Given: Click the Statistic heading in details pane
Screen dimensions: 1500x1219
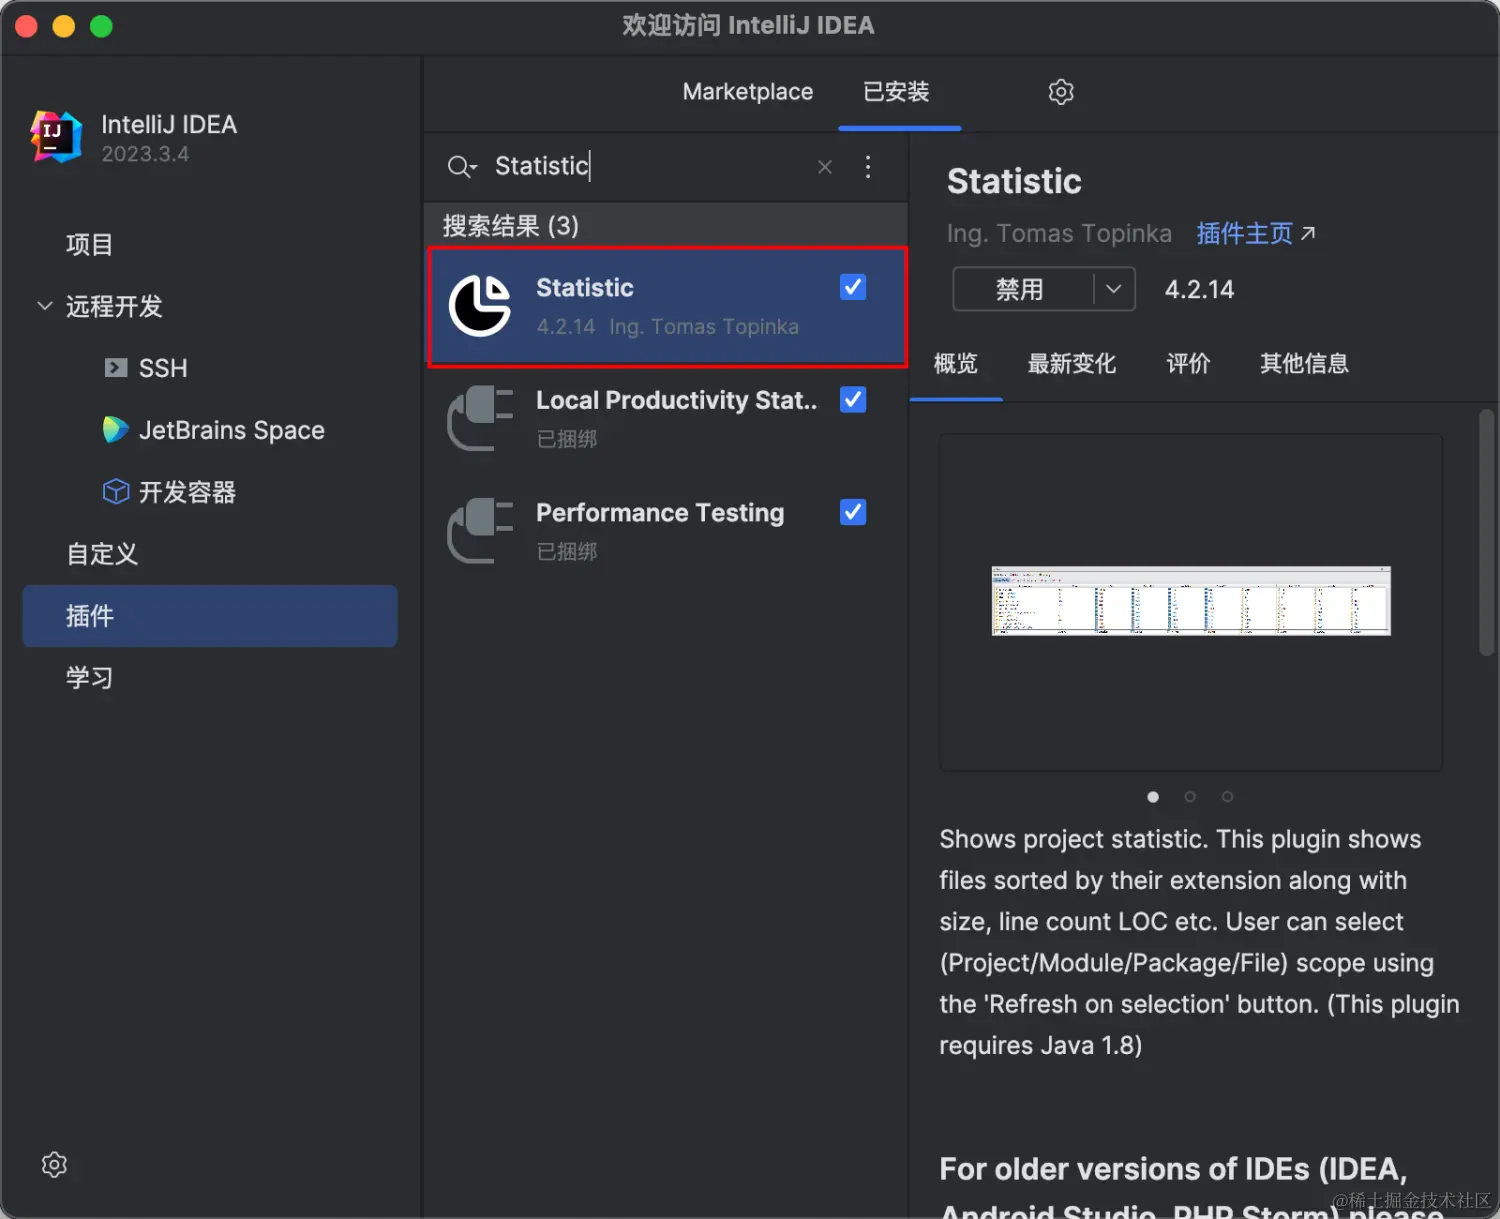Looking at the screenshot, I should [1014, 181].
